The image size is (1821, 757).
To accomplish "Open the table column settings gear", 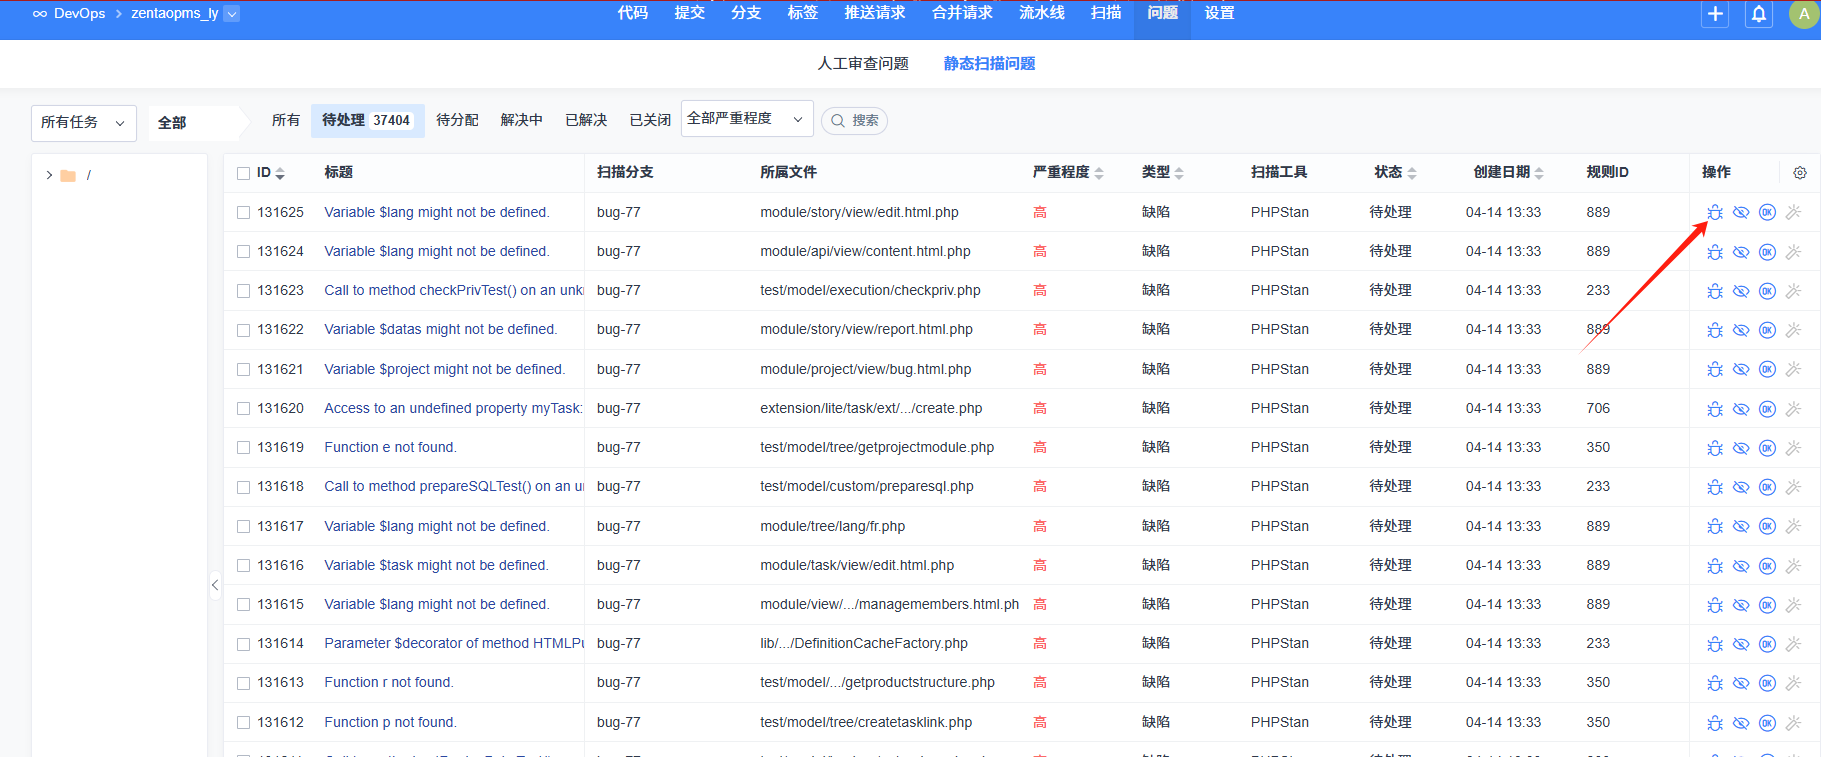I will [1800, 173].
